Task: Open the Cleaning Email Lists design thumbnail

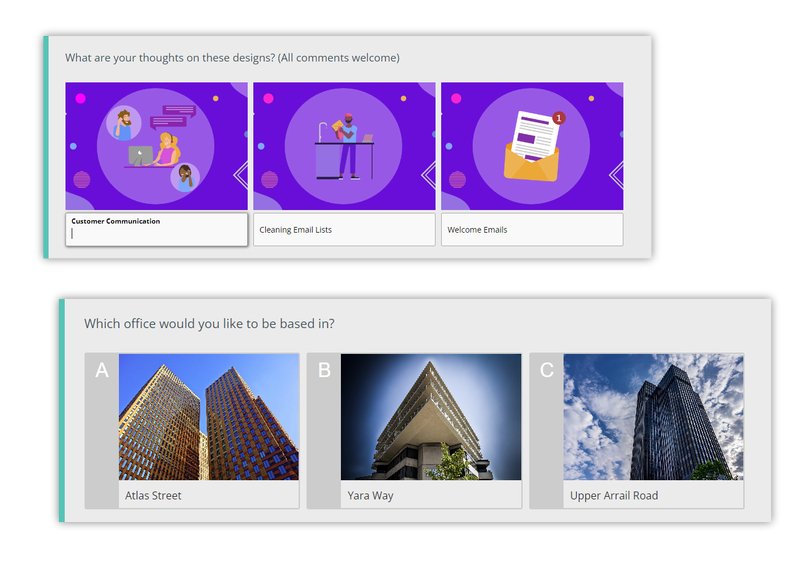Action: [344, 146]
